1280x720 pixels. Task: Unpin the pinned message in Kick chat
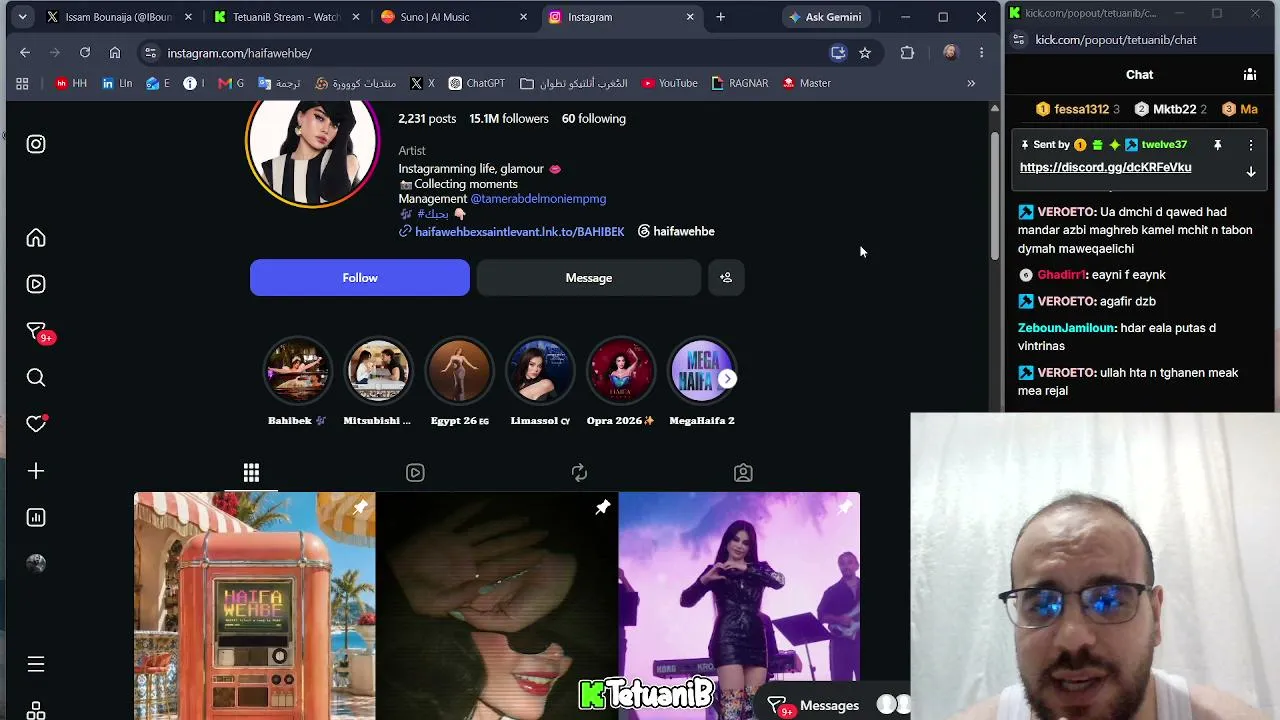[1217, 145]
